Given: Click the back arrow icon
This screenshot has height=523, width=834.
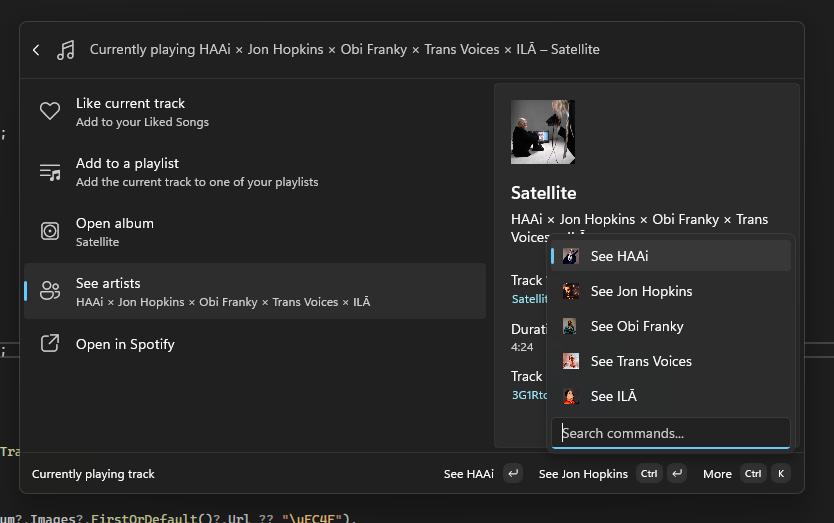Looking at the screenshot, I should 36,50.
